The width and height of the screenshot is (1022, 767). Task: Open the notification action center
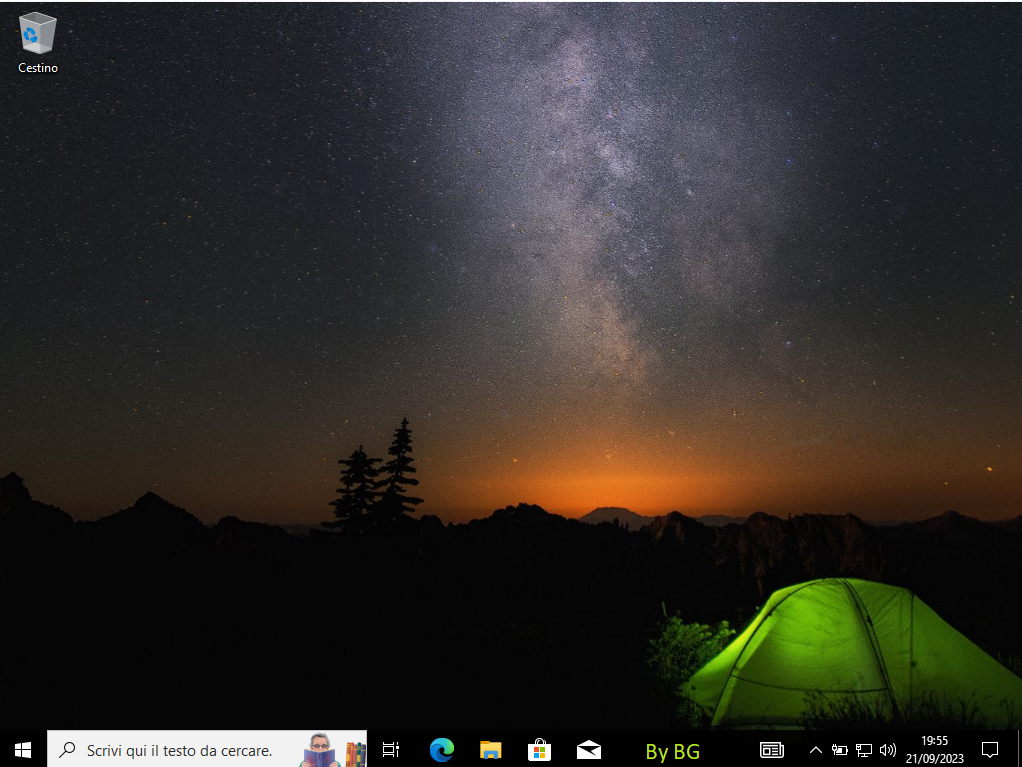(x=989, y=750)
